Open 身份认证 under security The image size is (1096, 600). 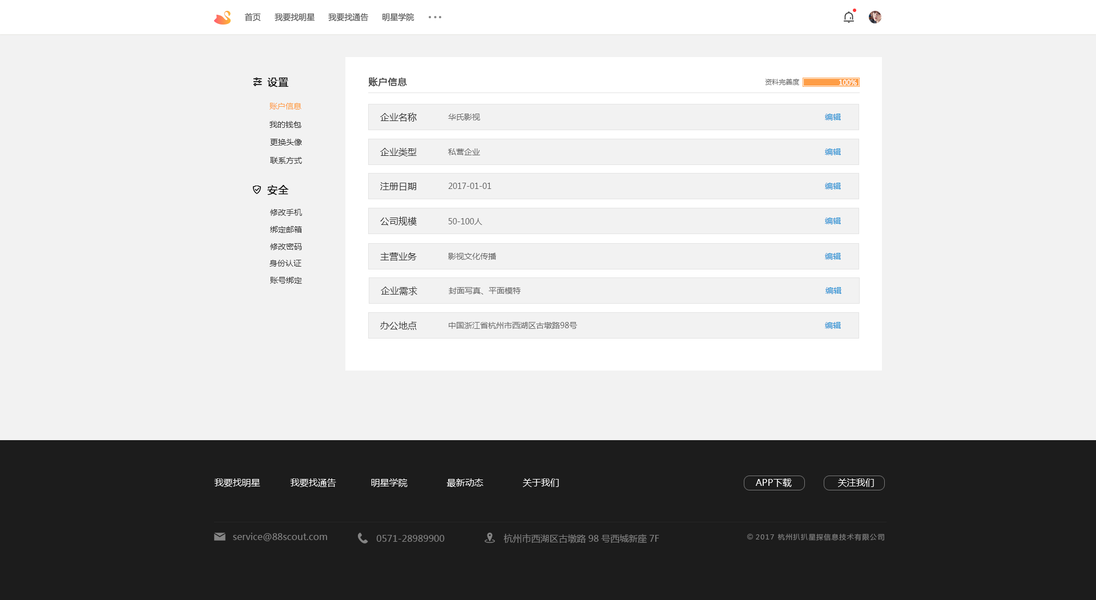click(285, 263)
